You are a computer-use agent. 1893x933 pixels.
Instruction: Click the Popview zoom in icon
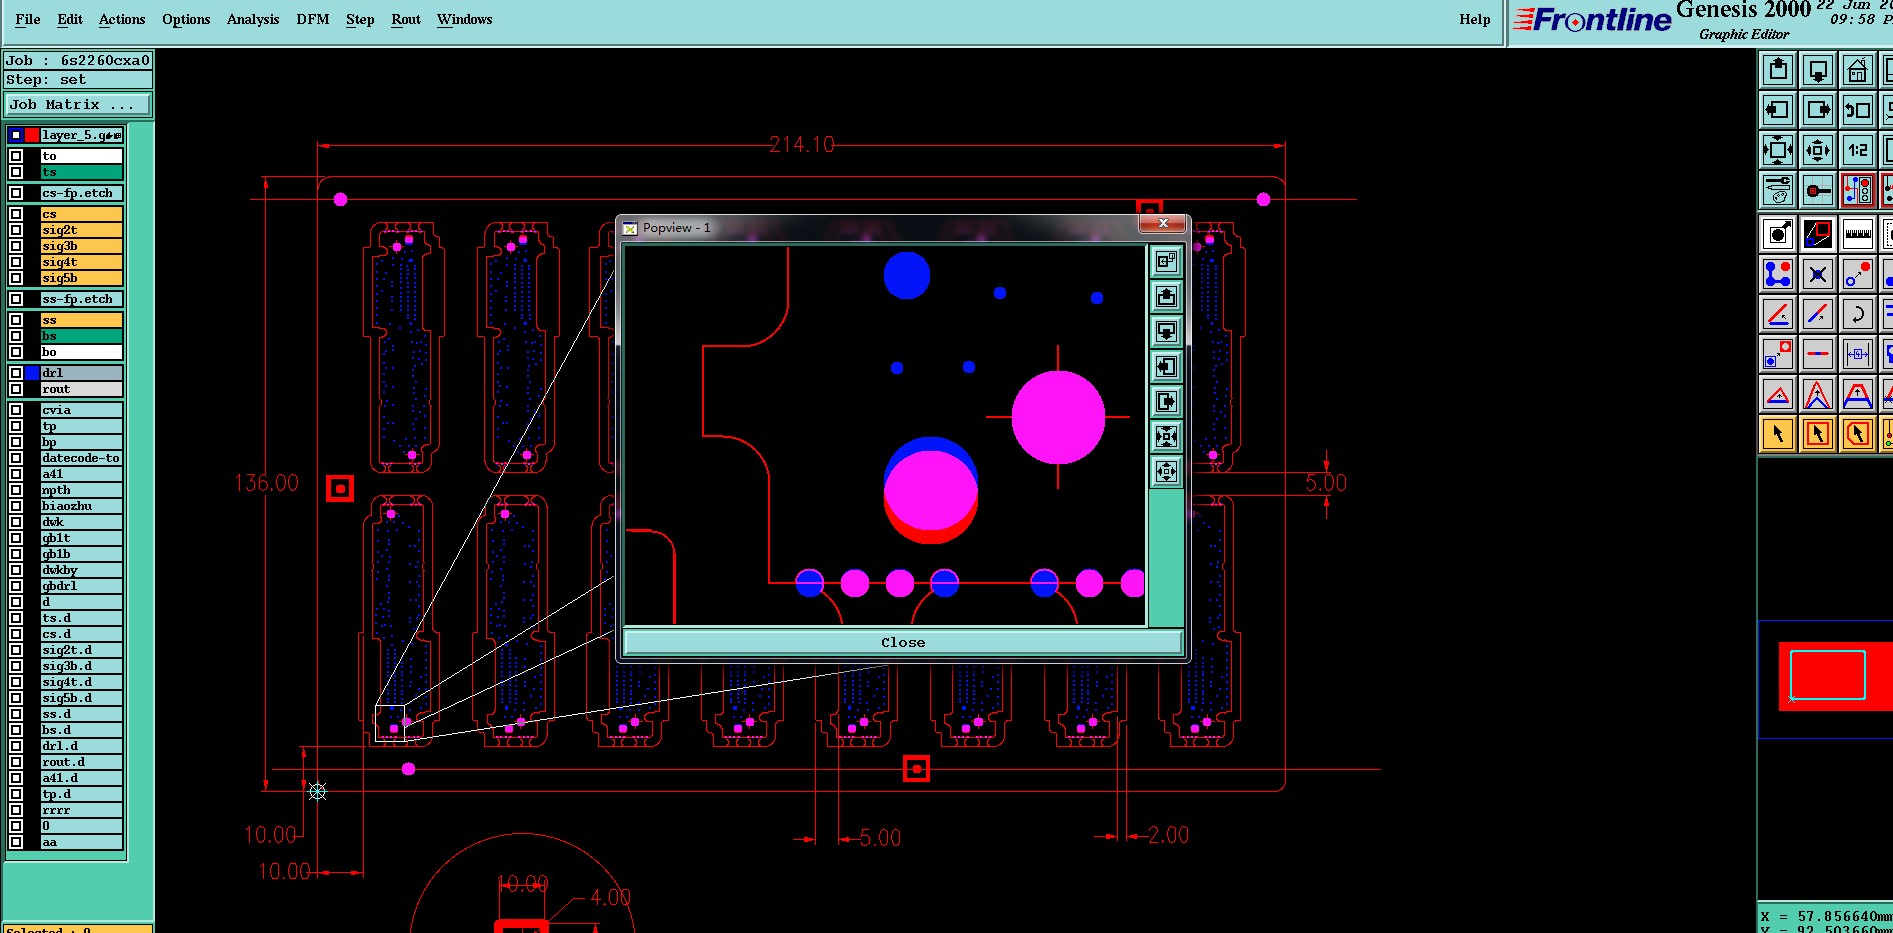coord(1166,437)
